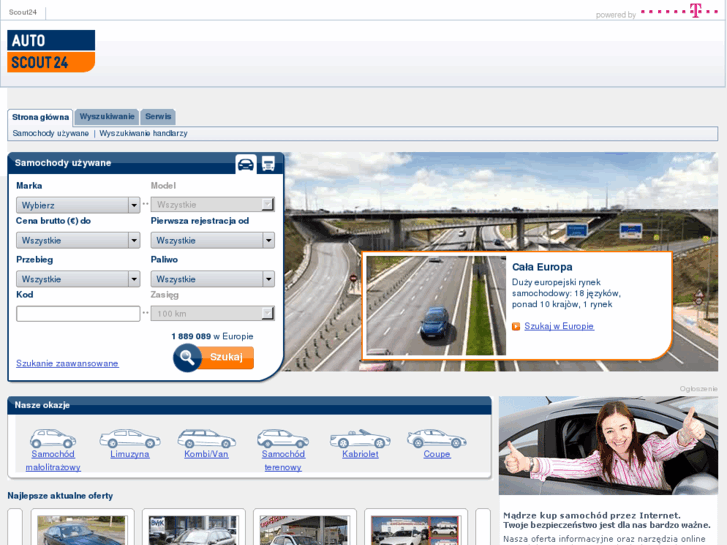727x545 pixels.
Task: Open the Model dropdown
Action: [x=212, y=205]
